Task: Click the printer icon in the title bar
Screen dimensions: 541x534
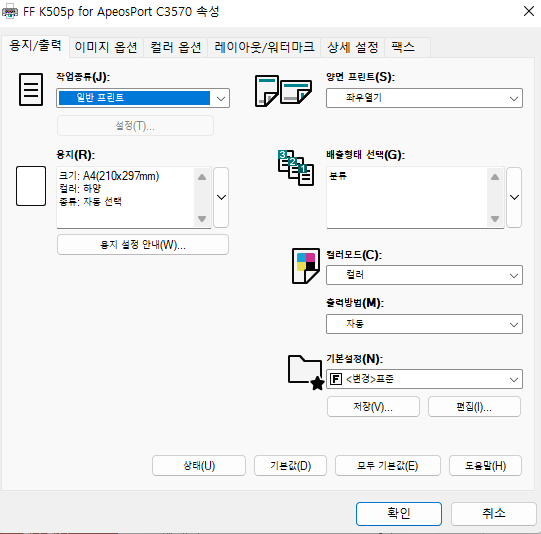Action: tap(10, 11)
